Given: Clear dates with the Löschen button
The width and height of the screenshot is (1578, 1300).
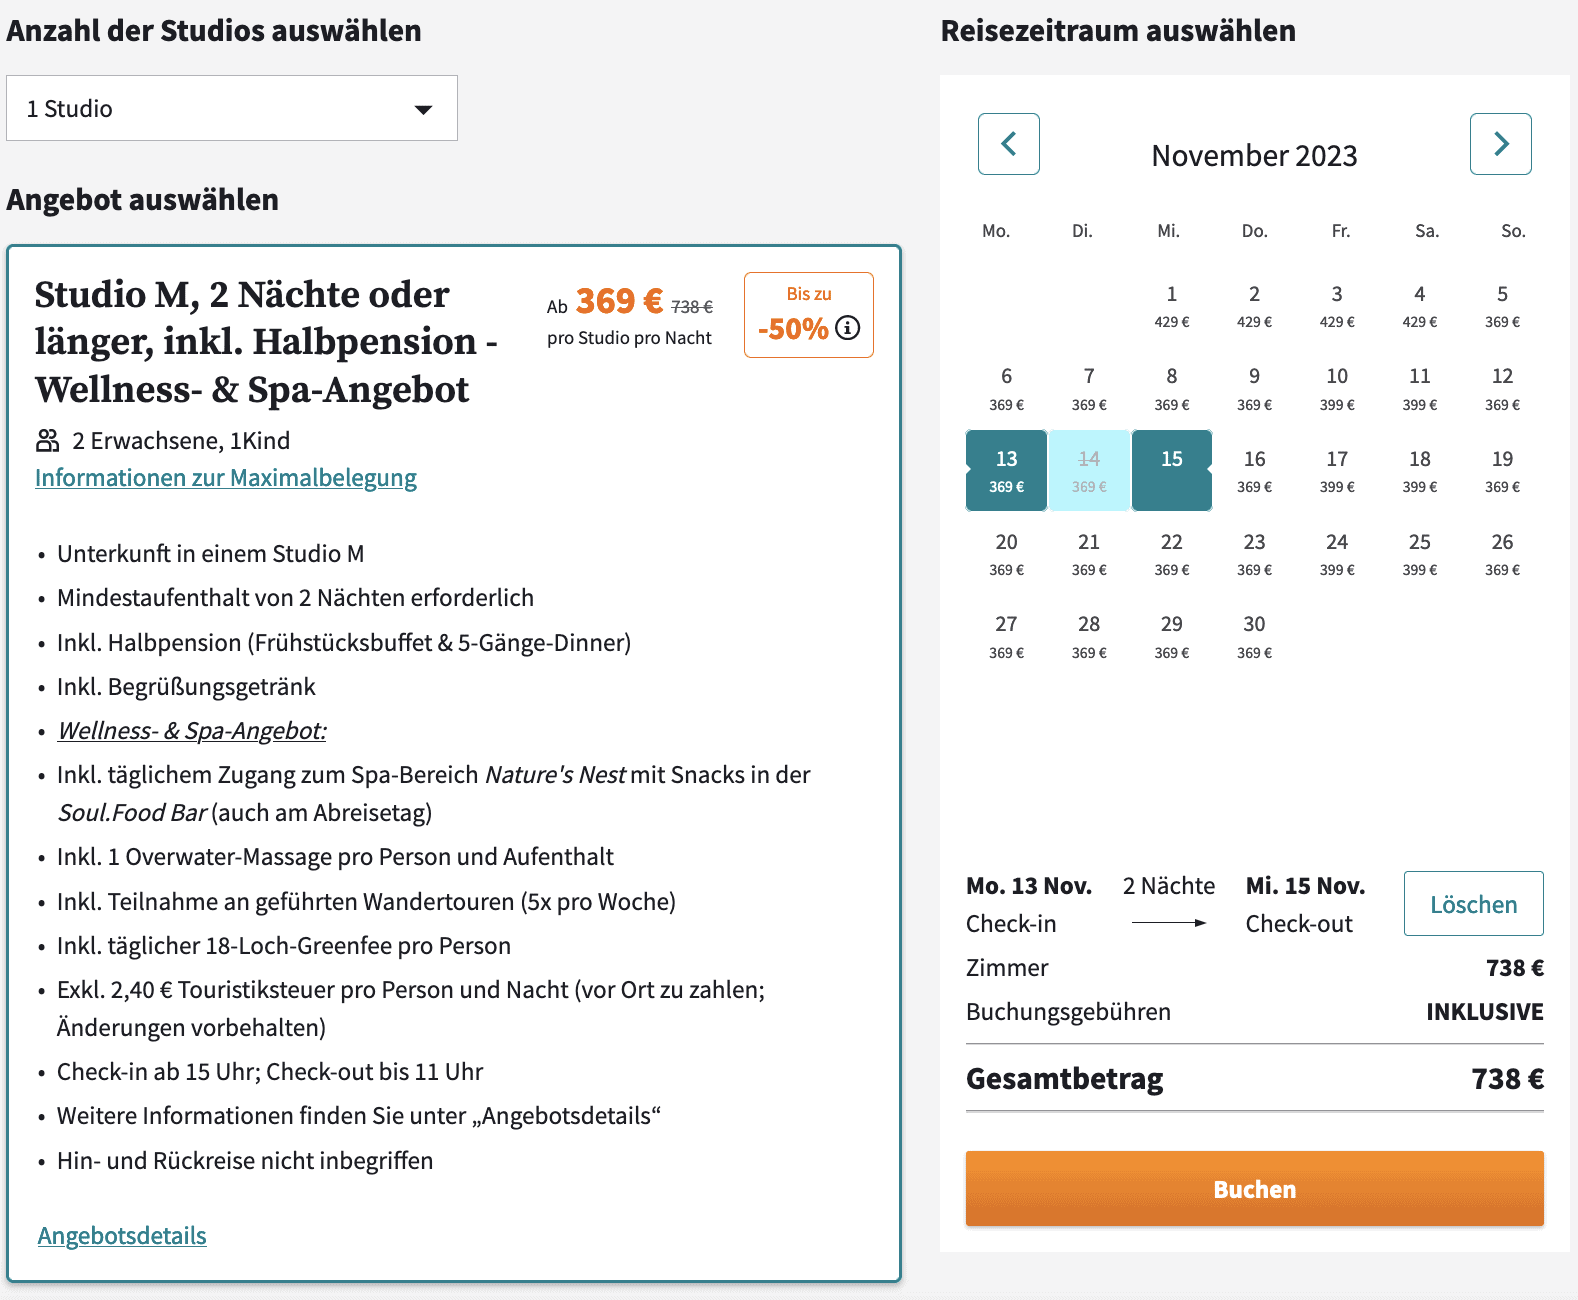Looking at the screenshot, I should coord(1473,904).
